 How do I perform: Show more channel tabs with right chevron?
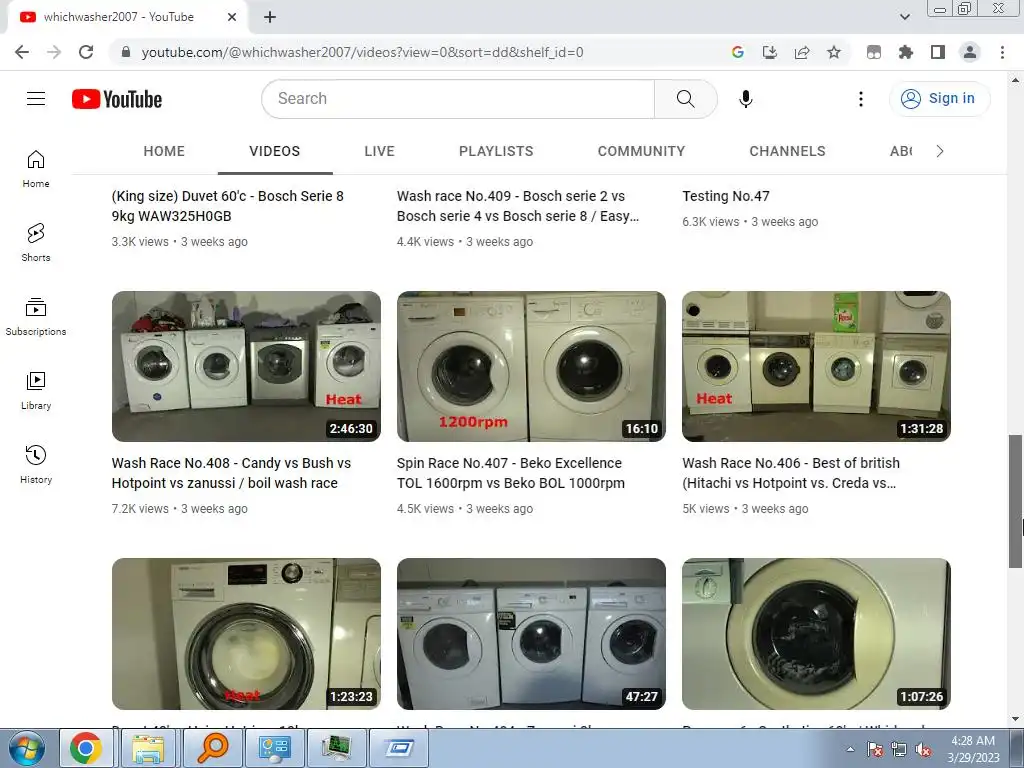pyautogui.click(x=940, y=152)
